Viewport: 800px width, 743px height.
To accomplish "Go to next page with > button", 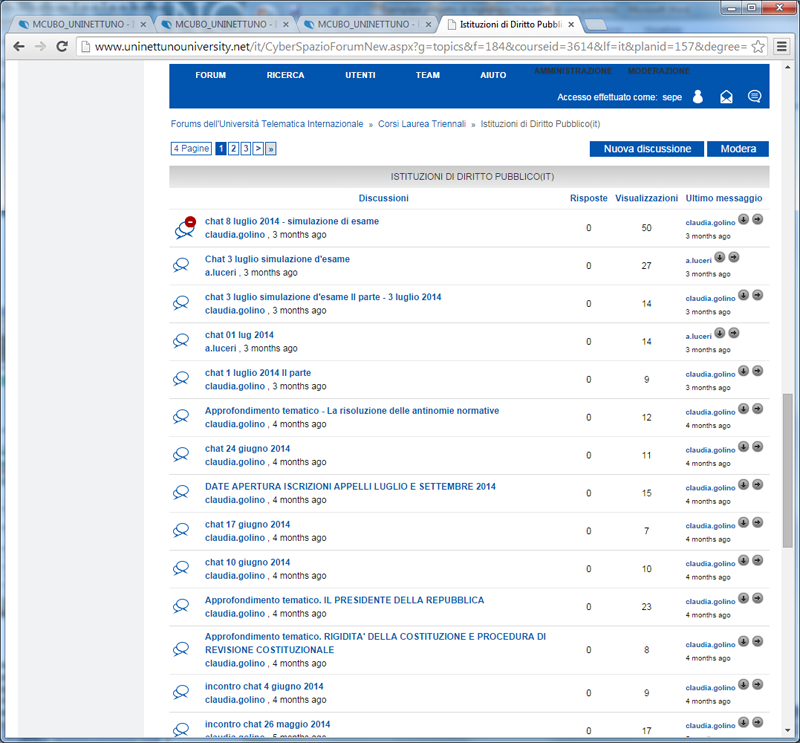I will (x=258, y=149).
